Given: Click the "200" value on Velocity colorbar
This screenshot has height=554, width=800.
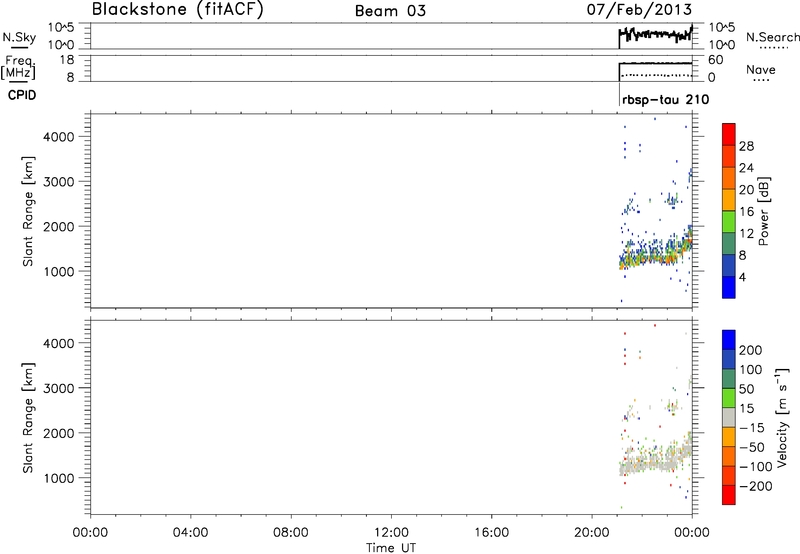Looking at the screenshot, I should [x=751, y=350].
